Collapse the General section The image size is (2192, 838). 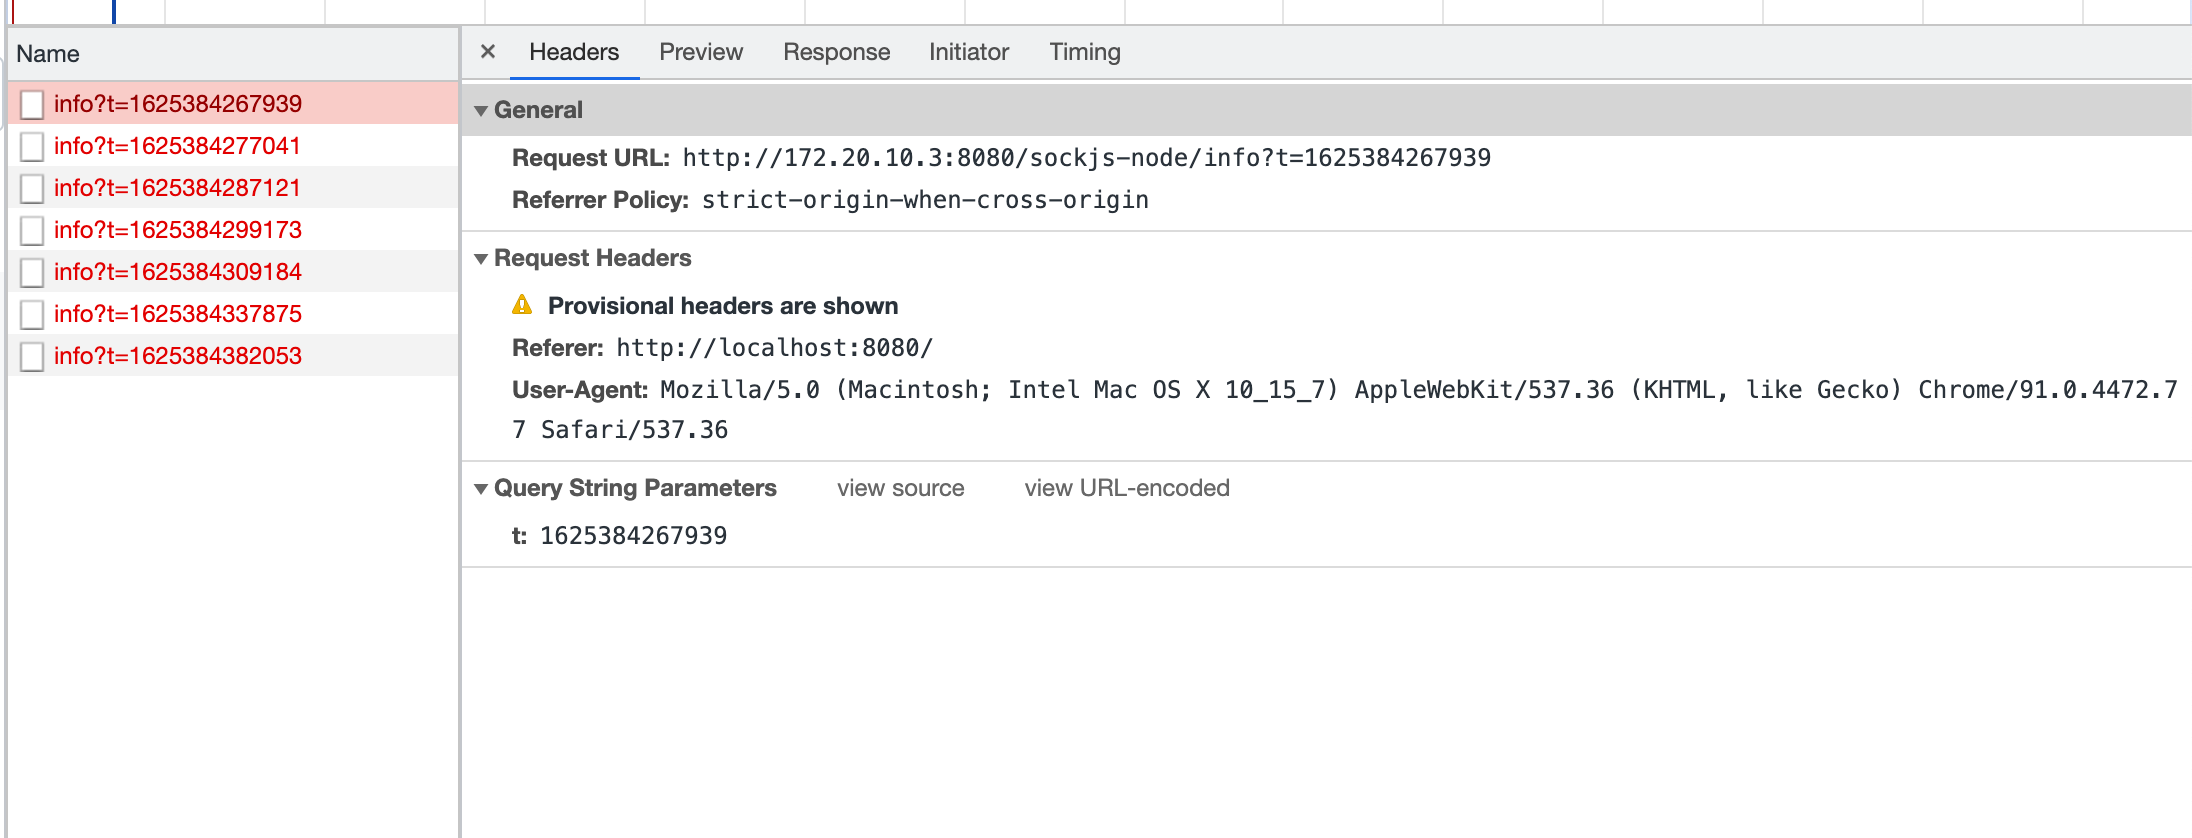481,110
